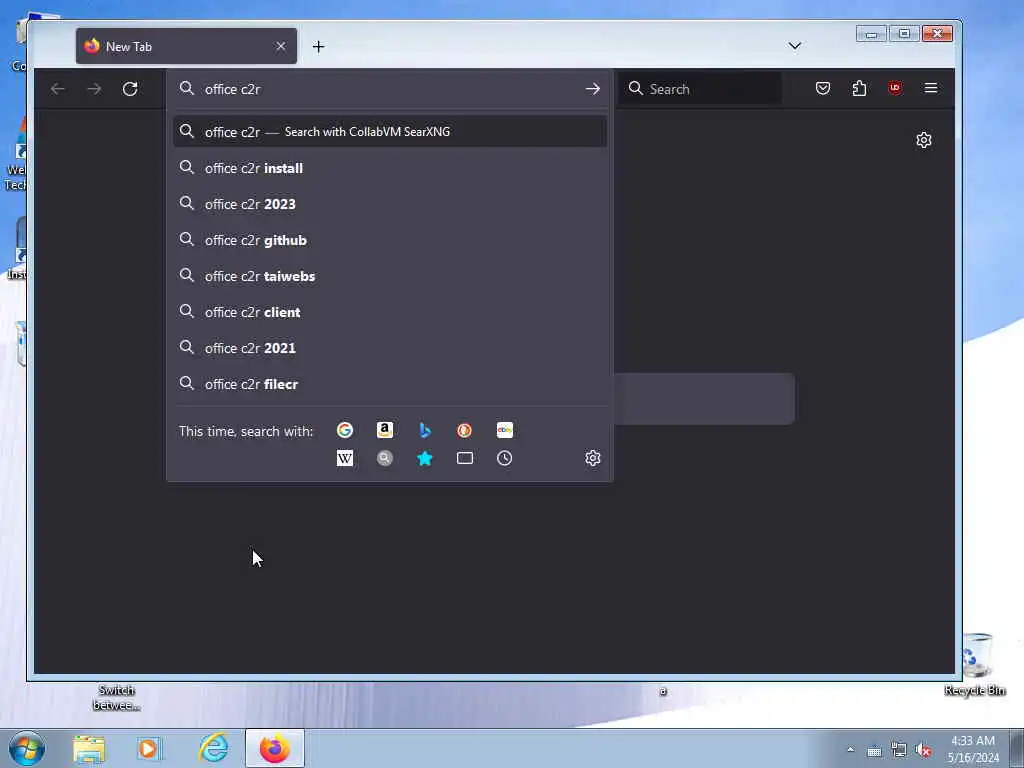Open the muted volume tray icon
The width and height of the screenshot is (1024, 768).
(x=923, y=750)
